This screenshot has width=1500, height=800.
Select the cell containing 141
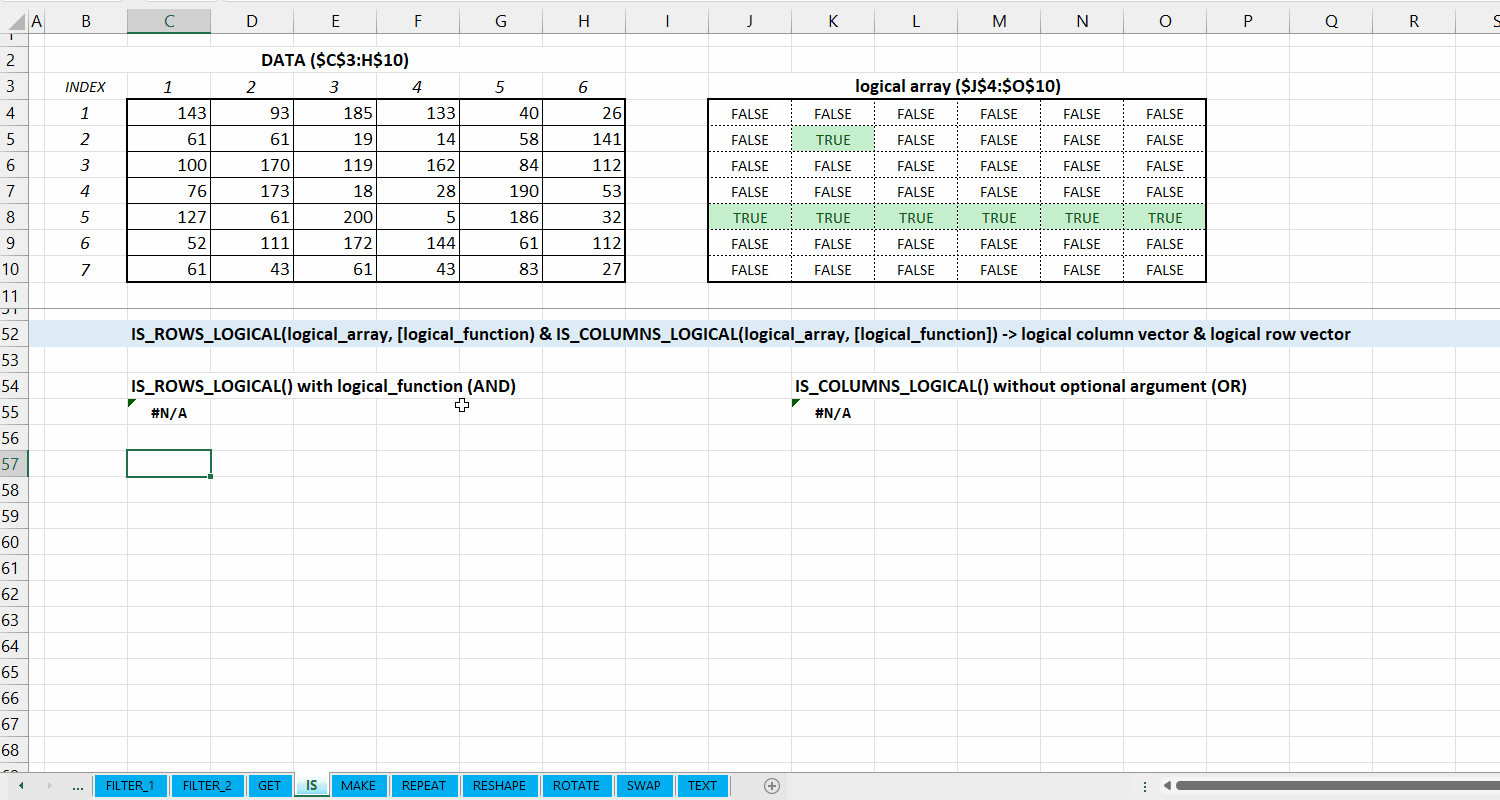584,139
